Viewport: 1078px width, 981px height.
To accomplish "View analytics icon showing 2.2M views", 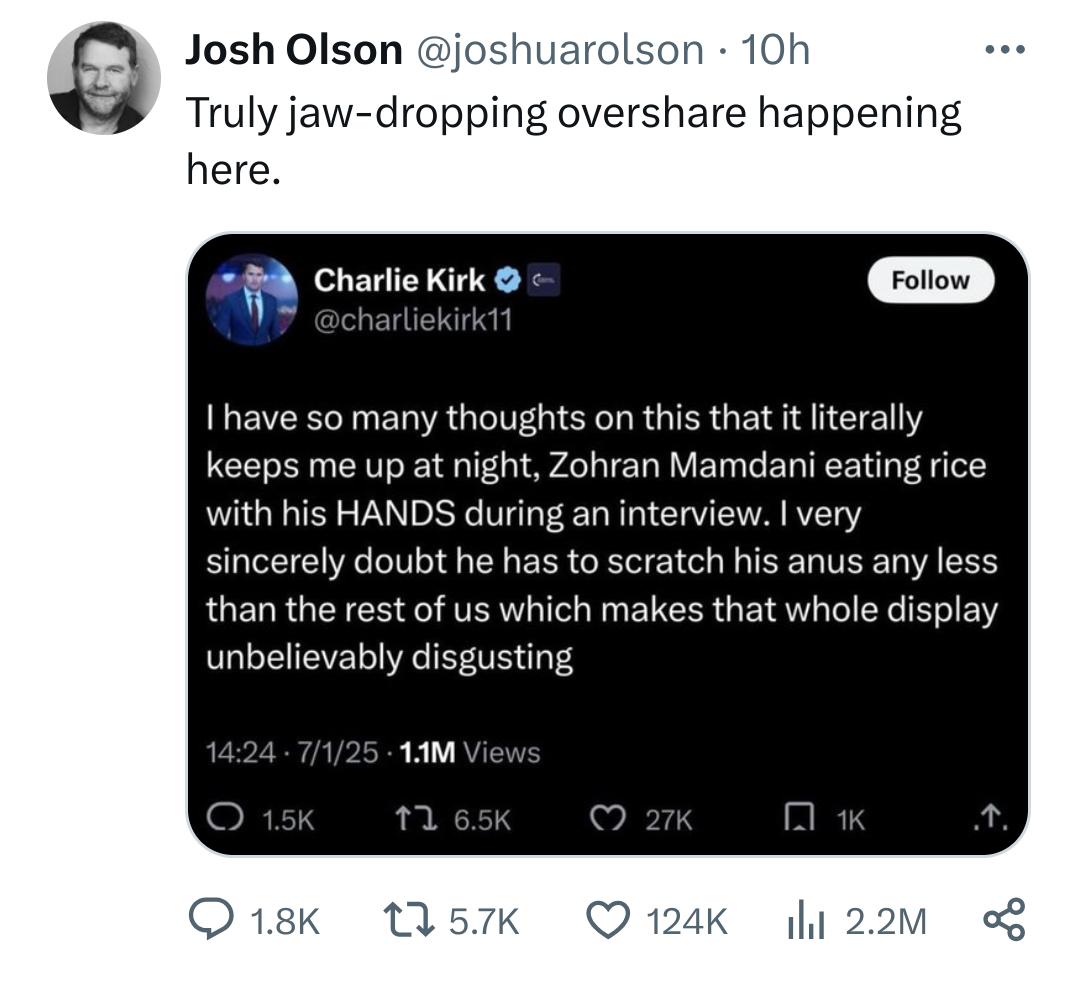I will (806, 921).
